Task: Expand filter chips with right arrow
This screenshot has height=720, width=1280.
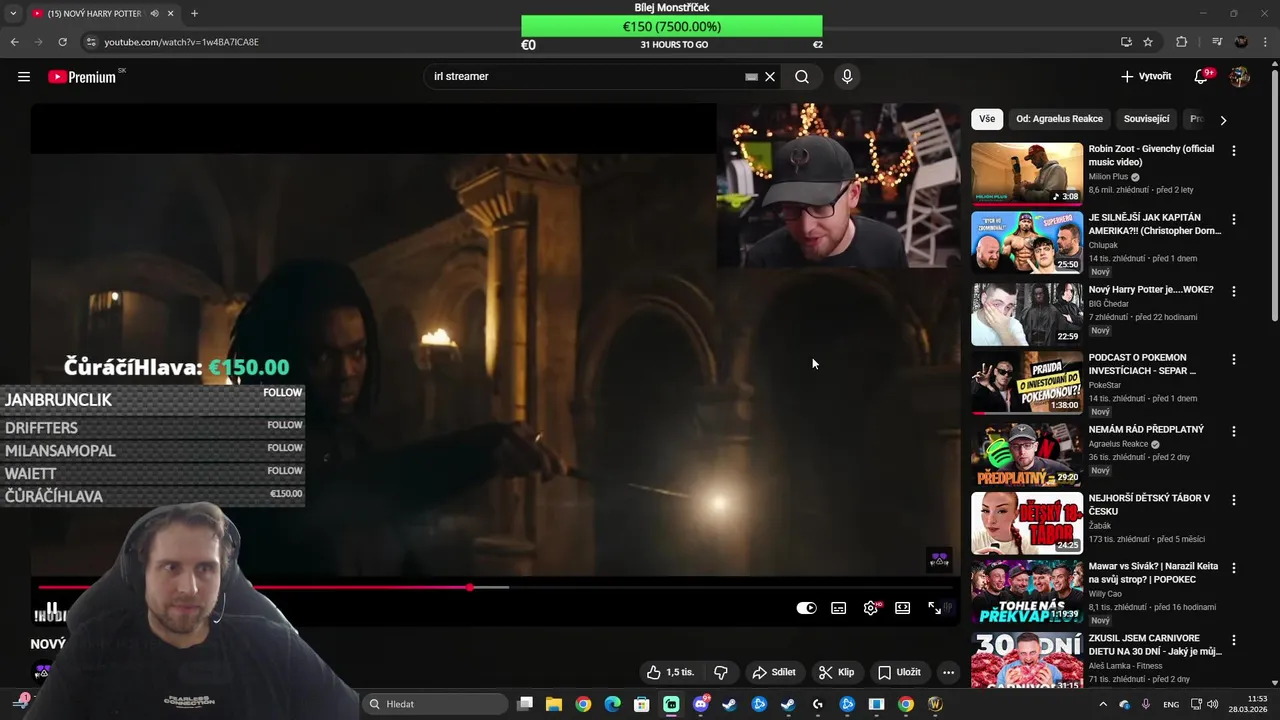Action: pos(1223,120)
